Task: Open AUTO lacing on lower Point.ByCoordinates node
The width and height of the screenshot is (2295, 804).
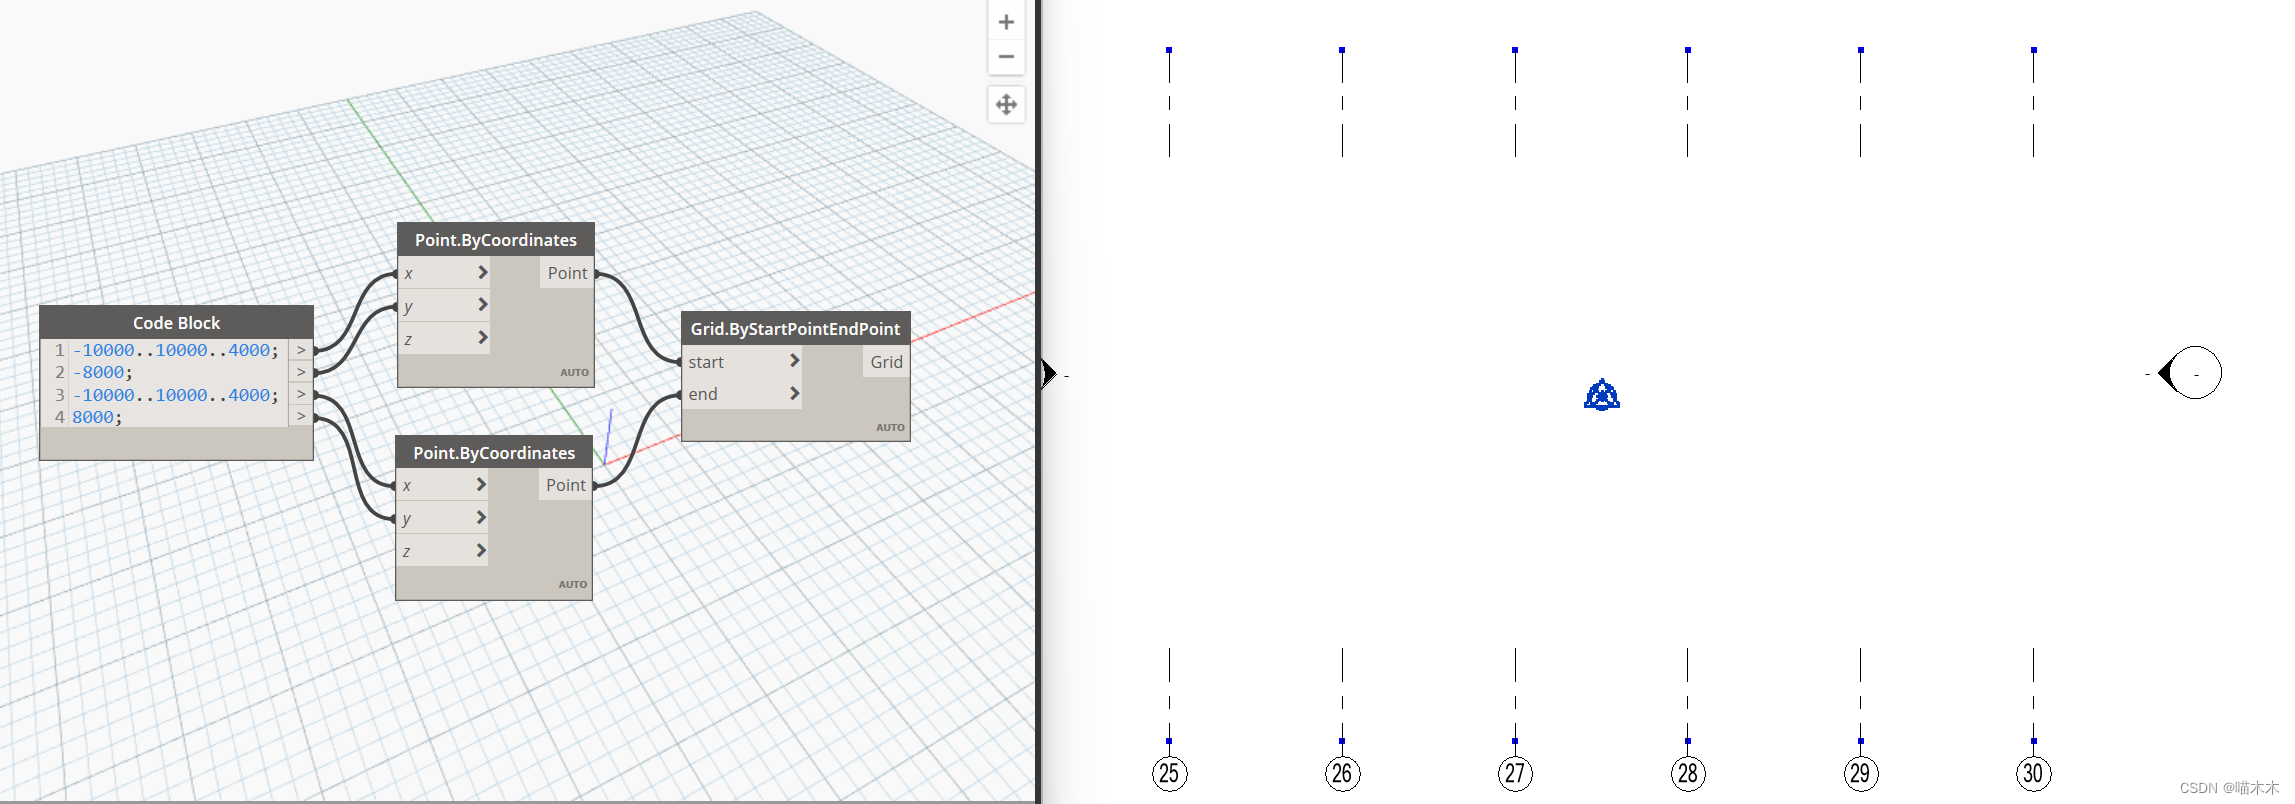Action: point(572,585)
